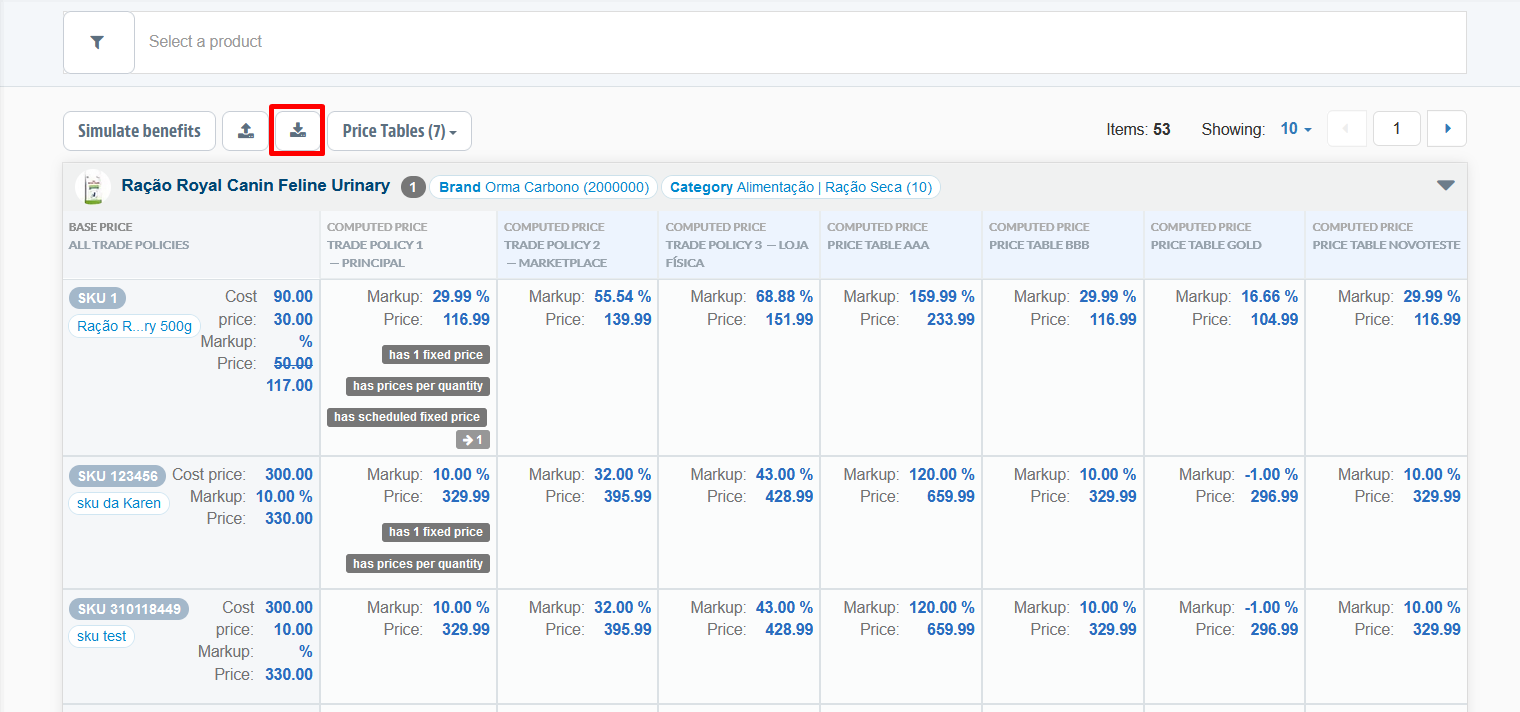Open the Price Tables (7) dropdown
This screenshot has height=712, width=1520.
coord(399,131)
